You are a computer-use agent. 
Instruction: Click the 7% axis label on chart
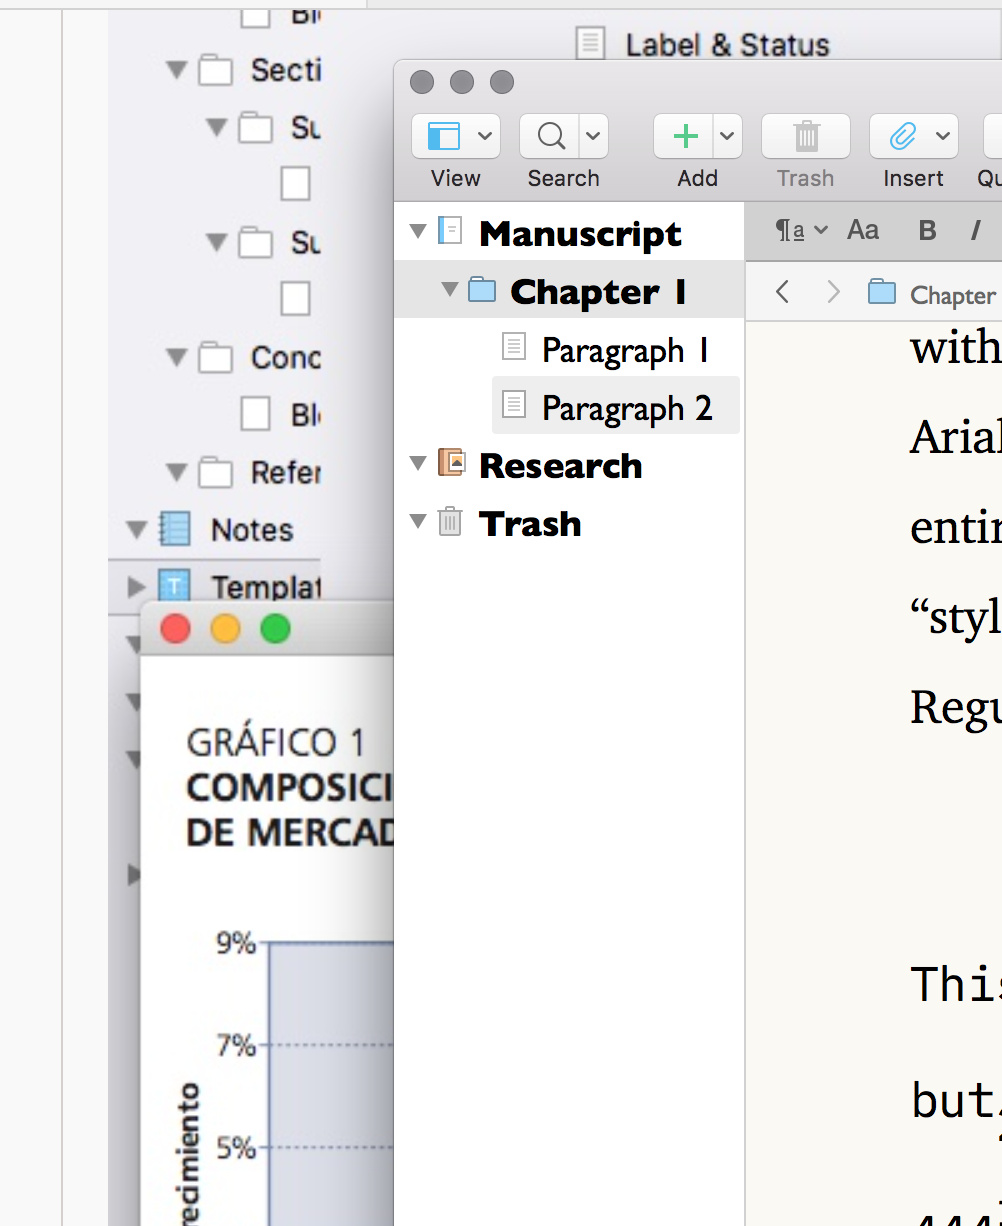coord(236,1046)
